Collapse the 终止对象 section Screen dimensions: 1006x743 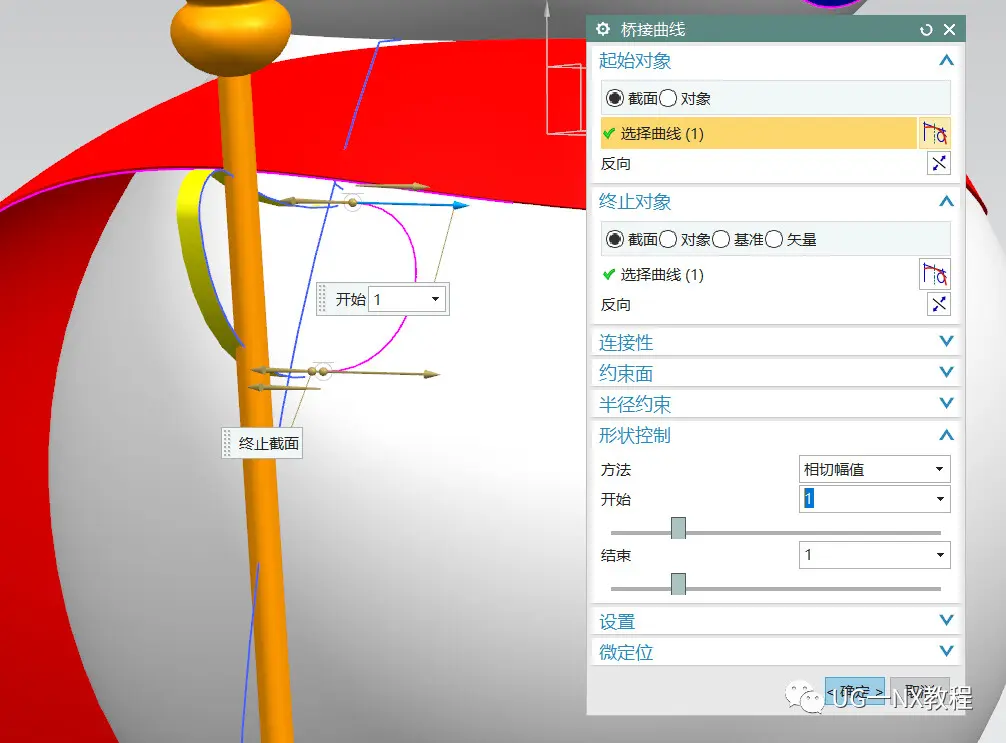click(x=946, y=201)
